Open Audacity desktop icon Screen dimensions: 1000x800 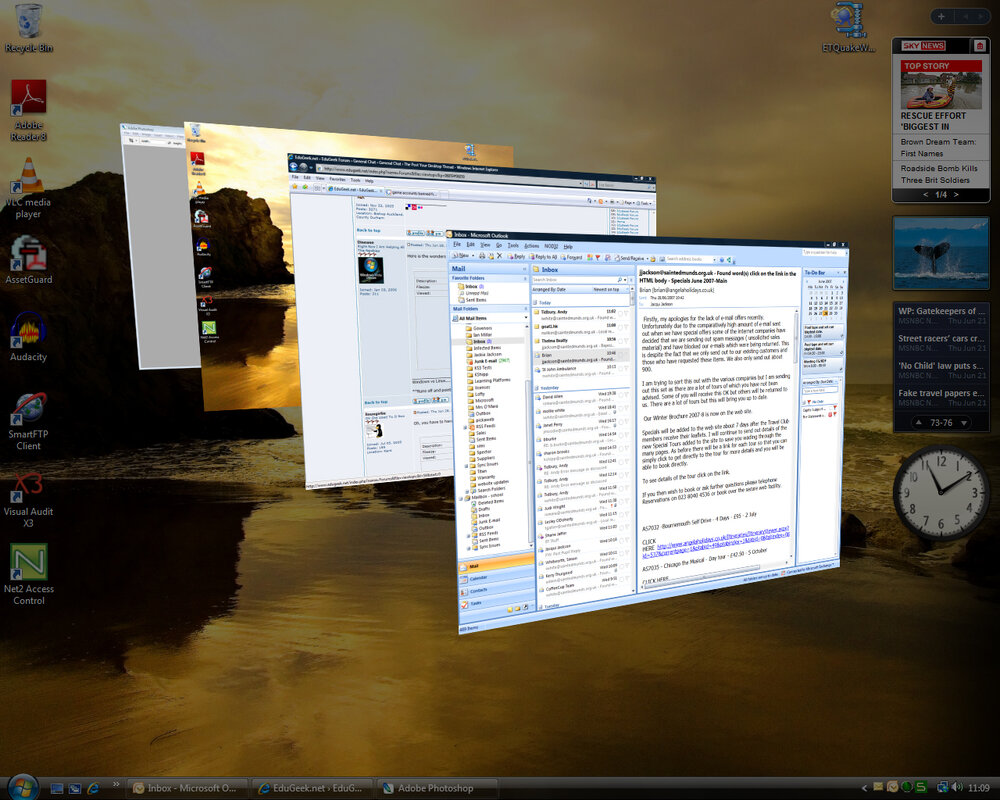click(x=28, y=337)
